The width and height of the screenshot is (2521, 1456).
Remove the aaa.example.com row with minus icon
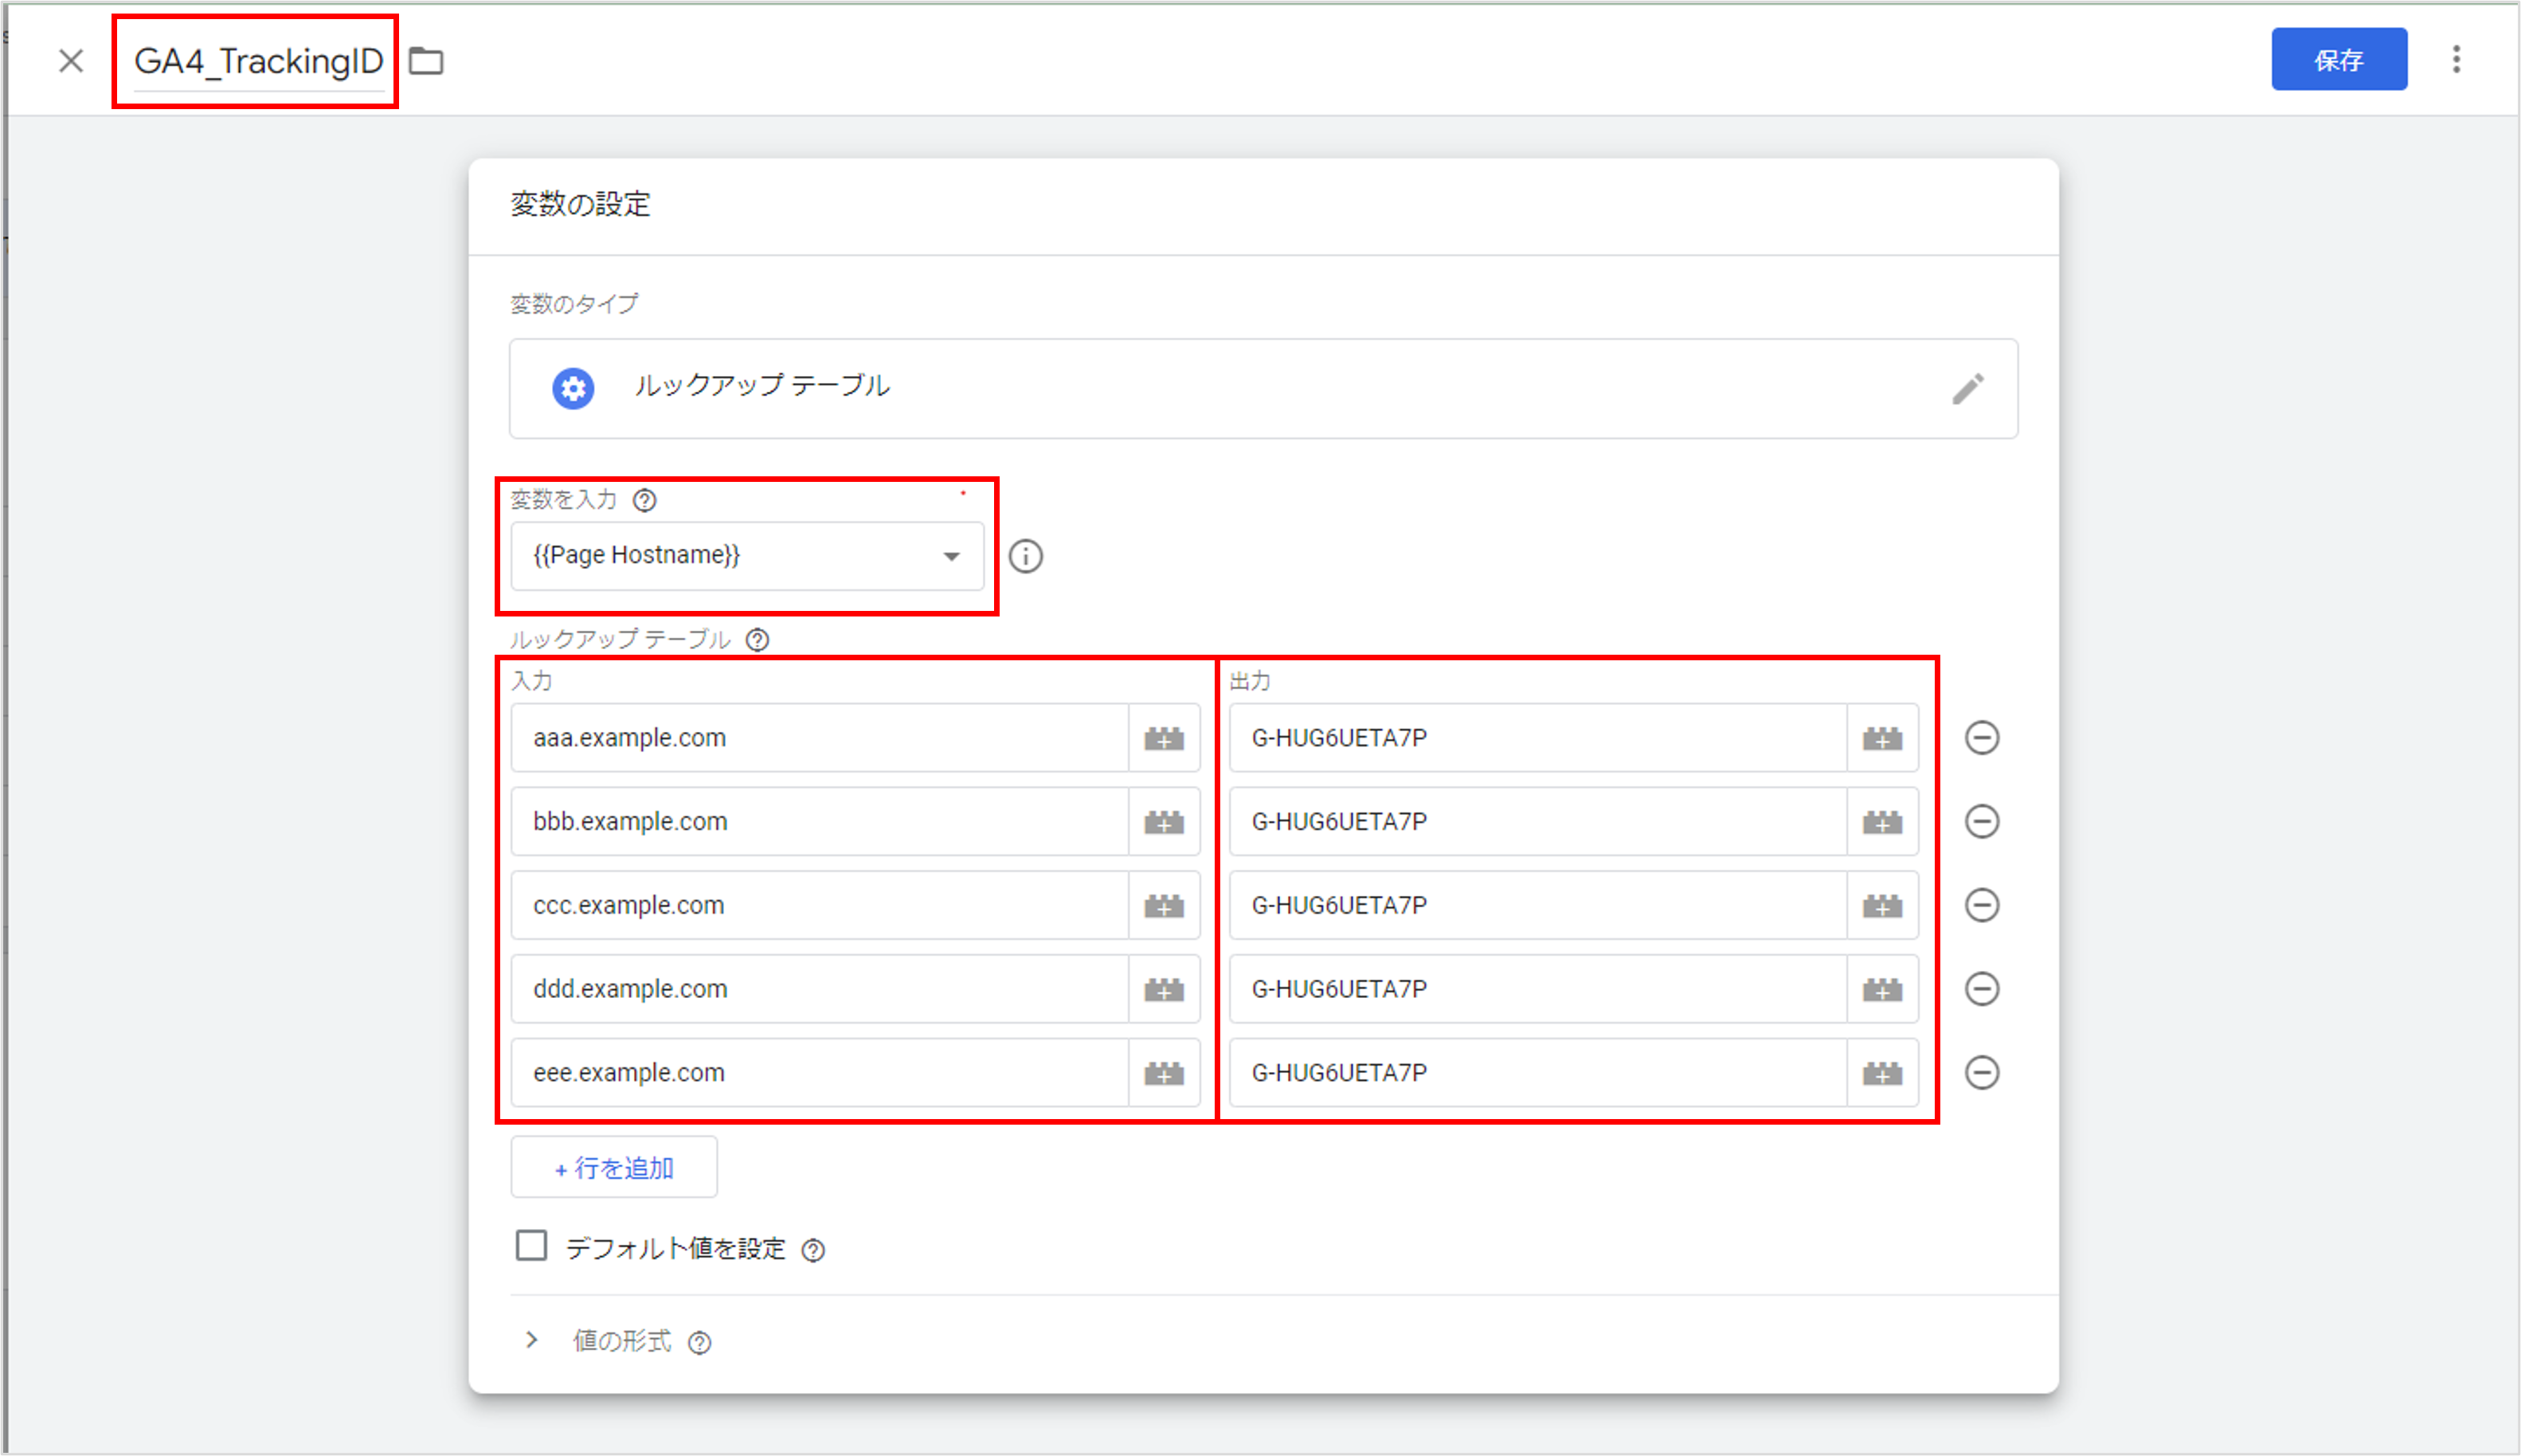coord(1981,738)
